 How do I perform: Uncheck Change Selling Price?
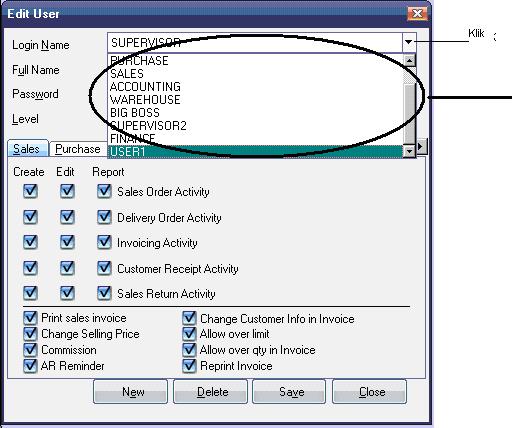(30, 334)
